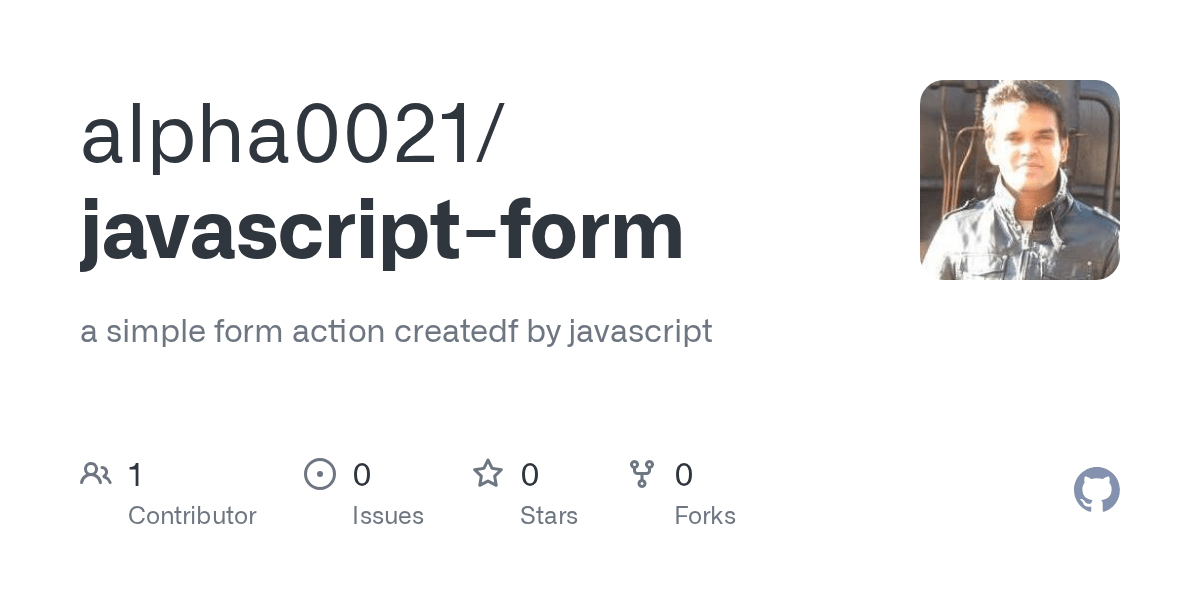Click the contributors people icon
This screenshot has width=1200, height=600.
(x=96, y=474)
